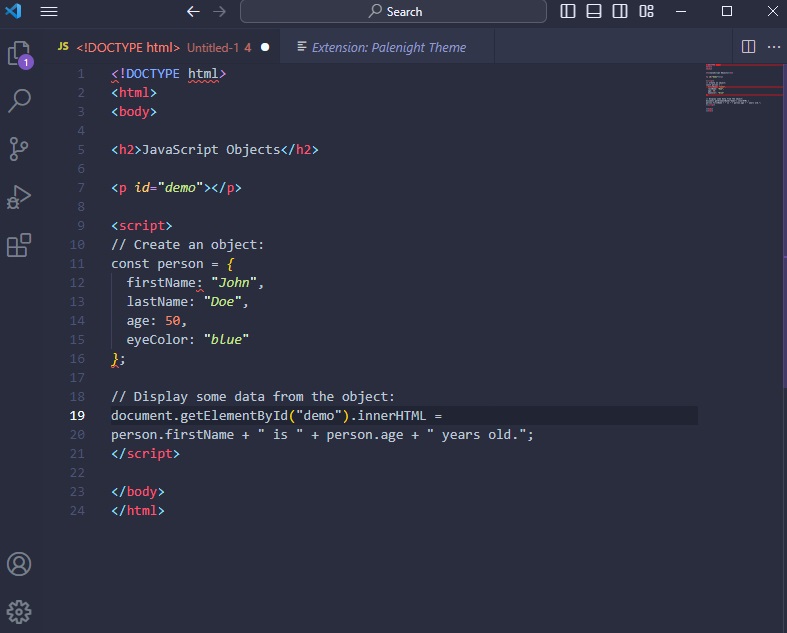The width and height of the screenshot is (787, 633).
Task: Click the 'JavaScript Objects' heading text
Action: coord(211,150)
